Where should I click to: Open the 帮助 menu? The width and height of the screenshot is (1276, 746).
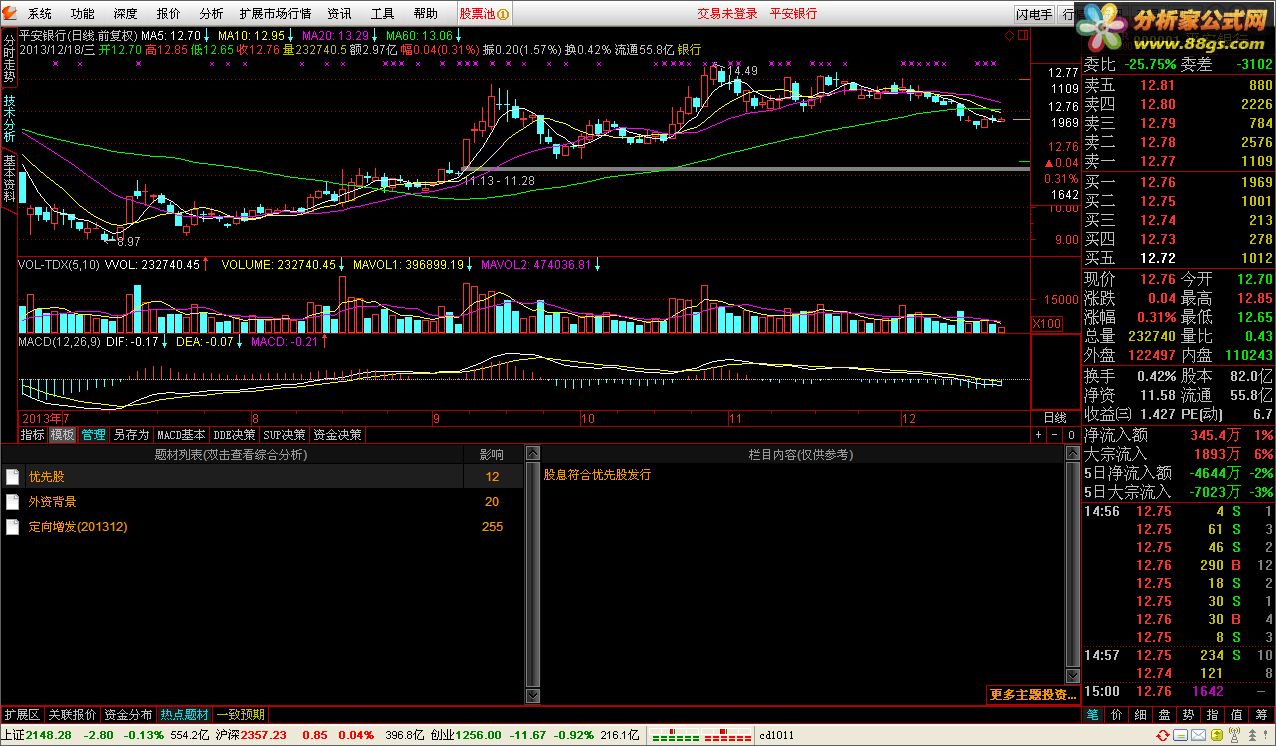(x=426, y=14)
